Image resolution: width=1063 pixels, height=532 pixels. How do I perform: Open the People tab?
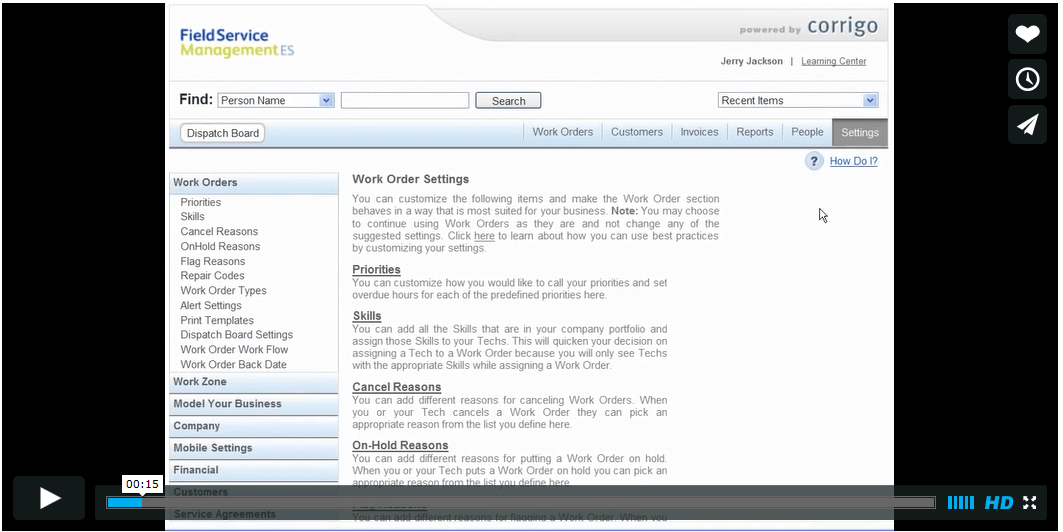click(807, 132)
